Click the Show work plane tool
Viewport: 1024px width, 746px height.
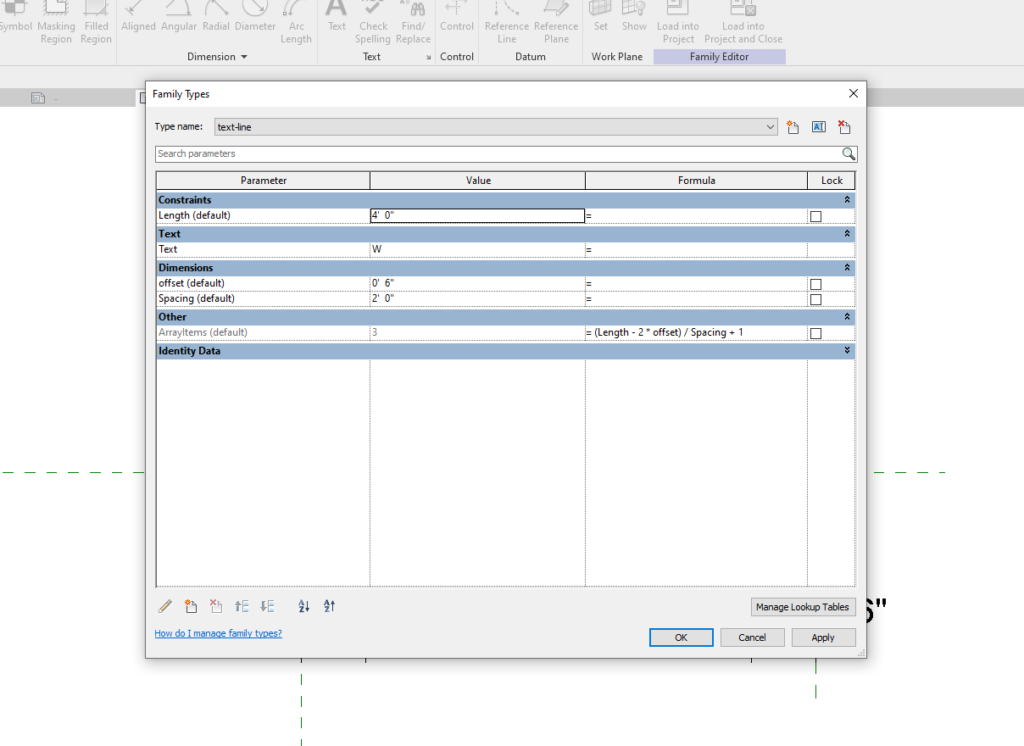pos(633,17)
